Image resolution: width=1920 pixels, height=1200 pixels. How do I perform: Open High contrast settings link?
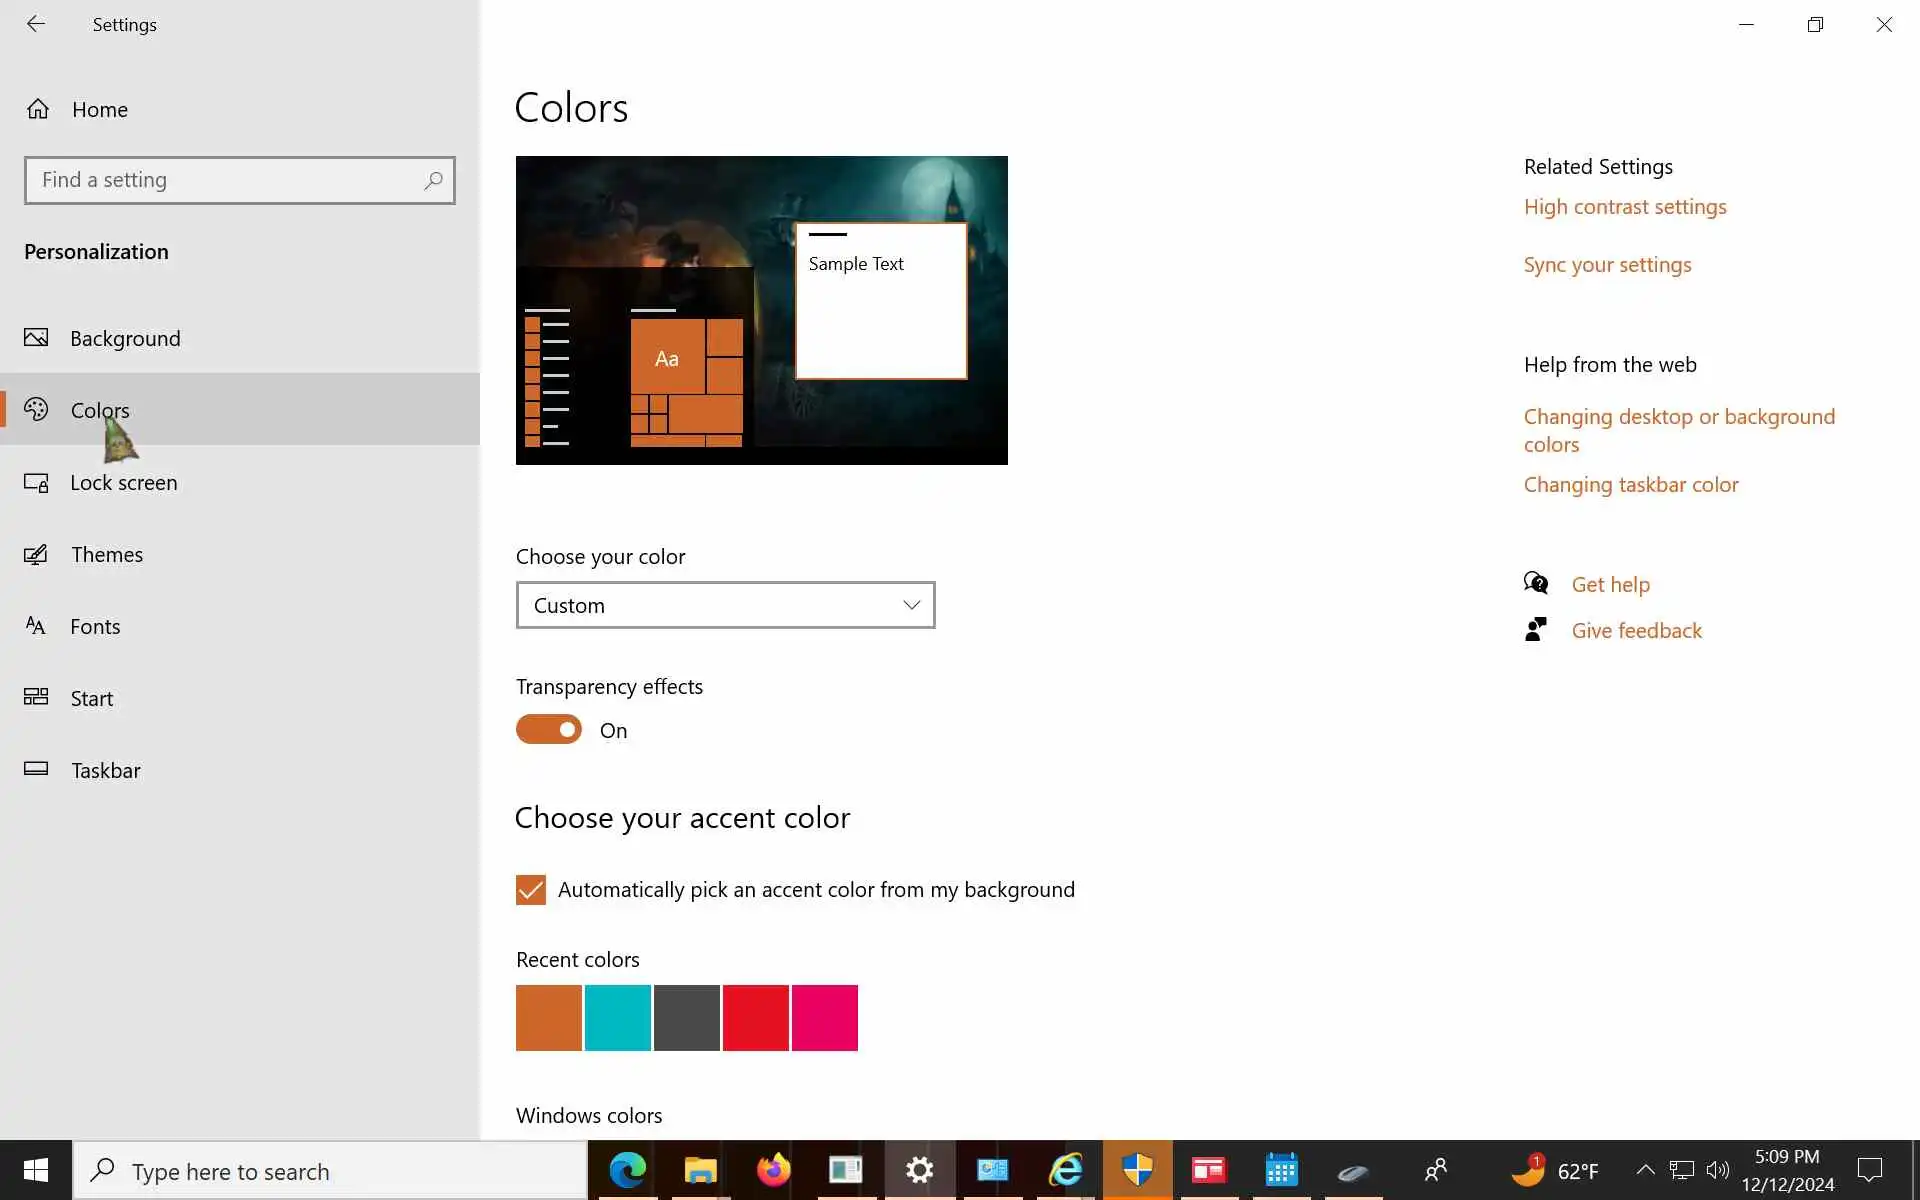click(1625, 207)
